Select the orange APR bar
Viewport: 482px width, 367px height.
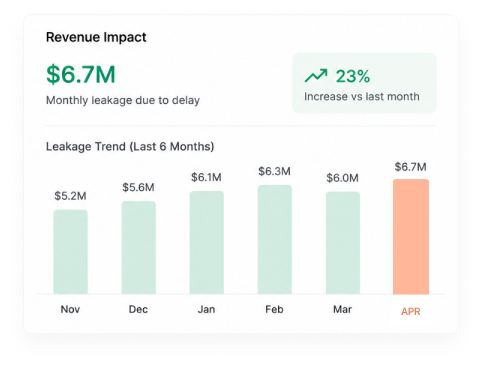411,237
